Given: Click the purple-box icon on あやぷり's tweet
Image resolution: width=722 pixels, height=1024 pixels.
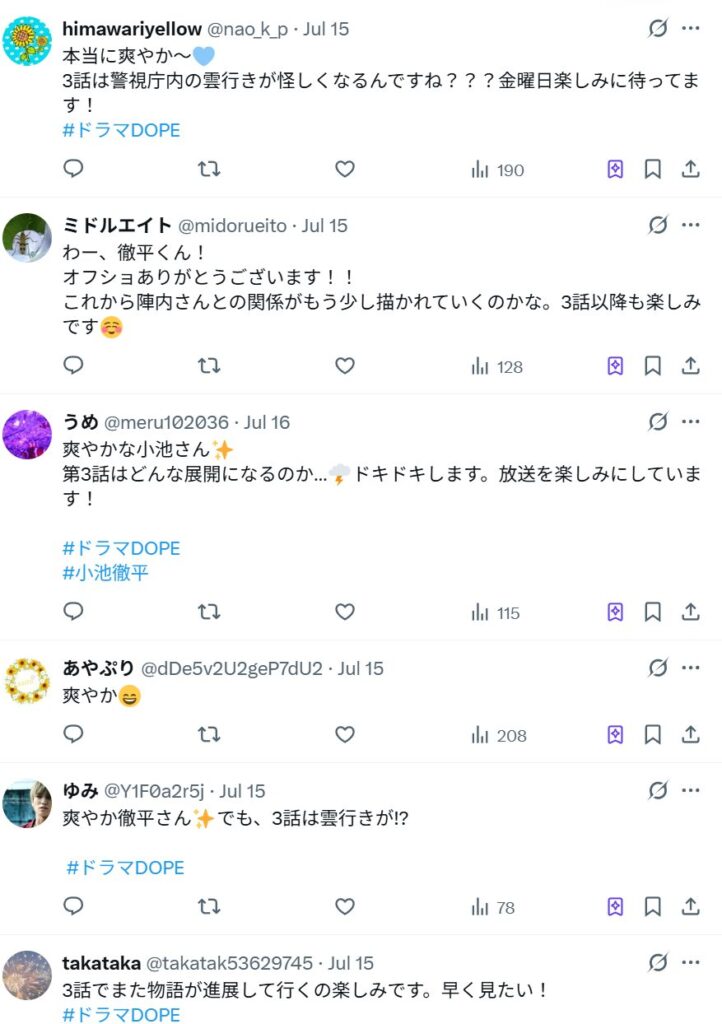Looking at the screenshot, I should point(615,735).
